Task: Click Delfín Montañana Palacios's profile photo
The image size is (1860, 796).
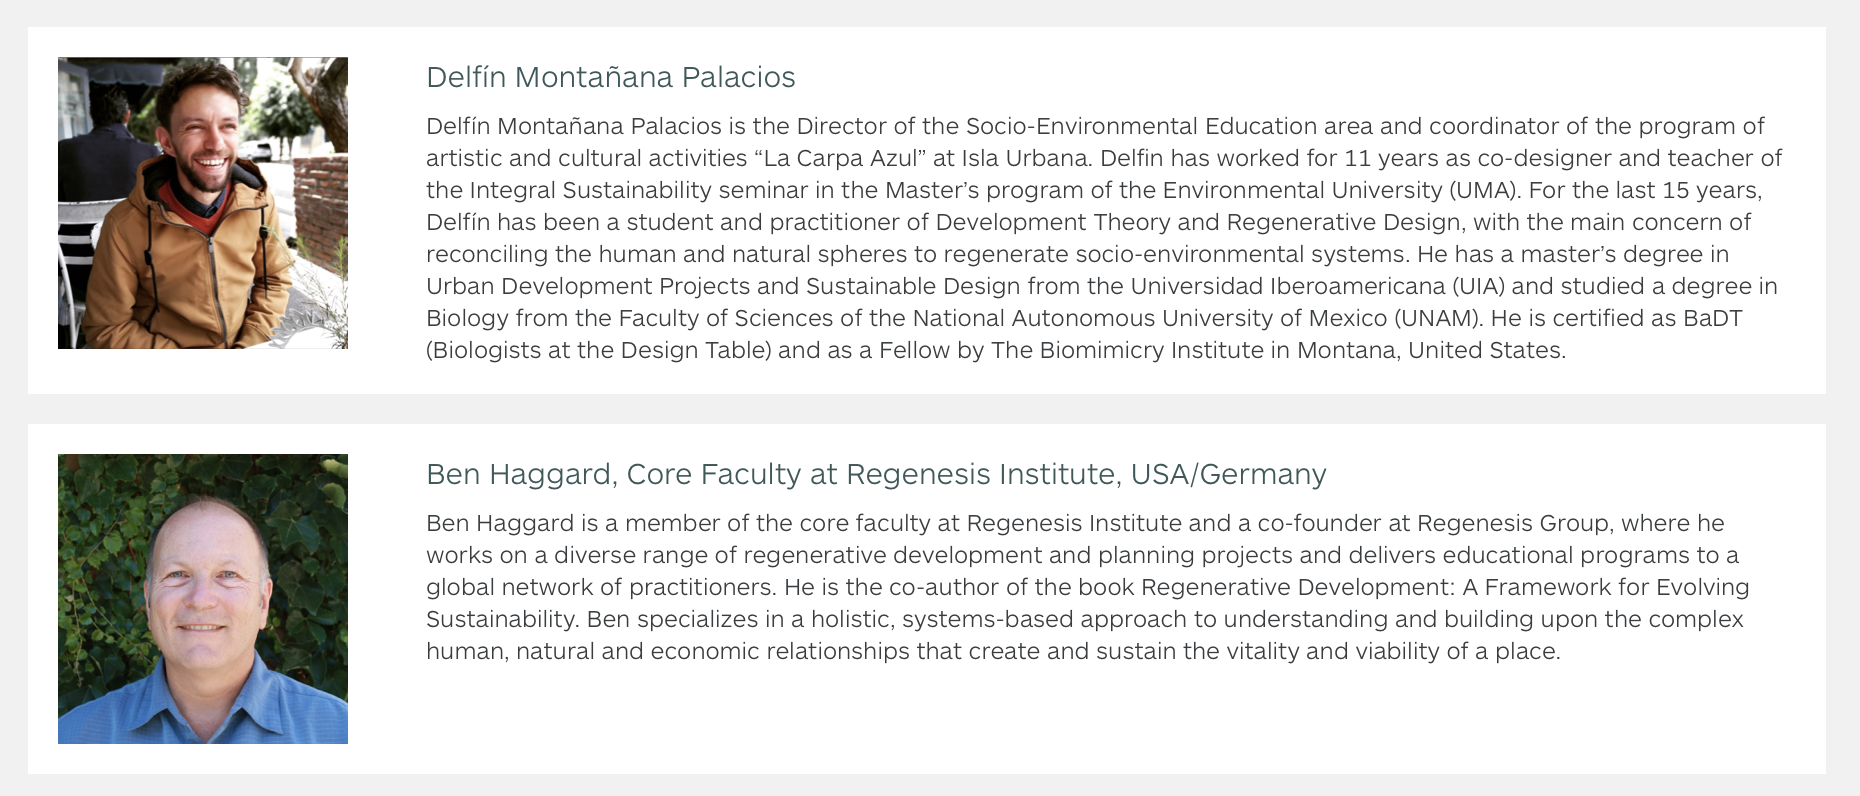Action: pyautogui.click(x=203, y=203)
